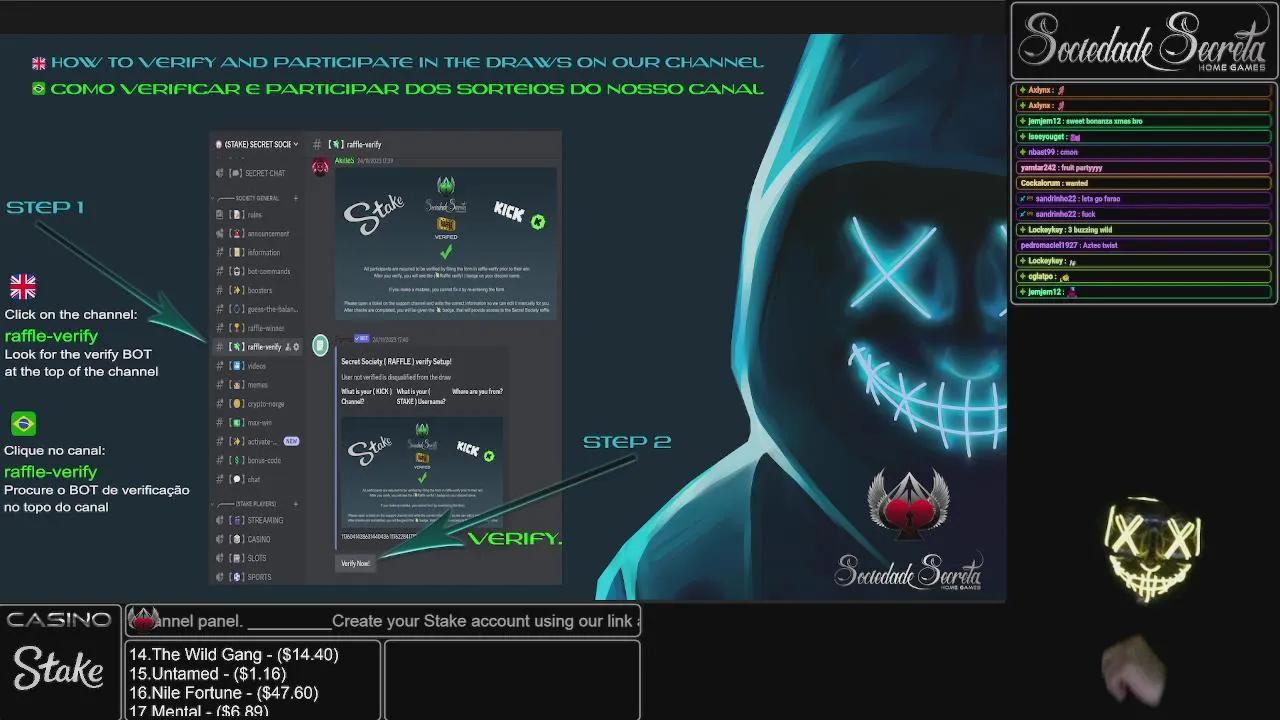Open the server name dropdown in Discord
1280x720 pixels.
(257, 144)
